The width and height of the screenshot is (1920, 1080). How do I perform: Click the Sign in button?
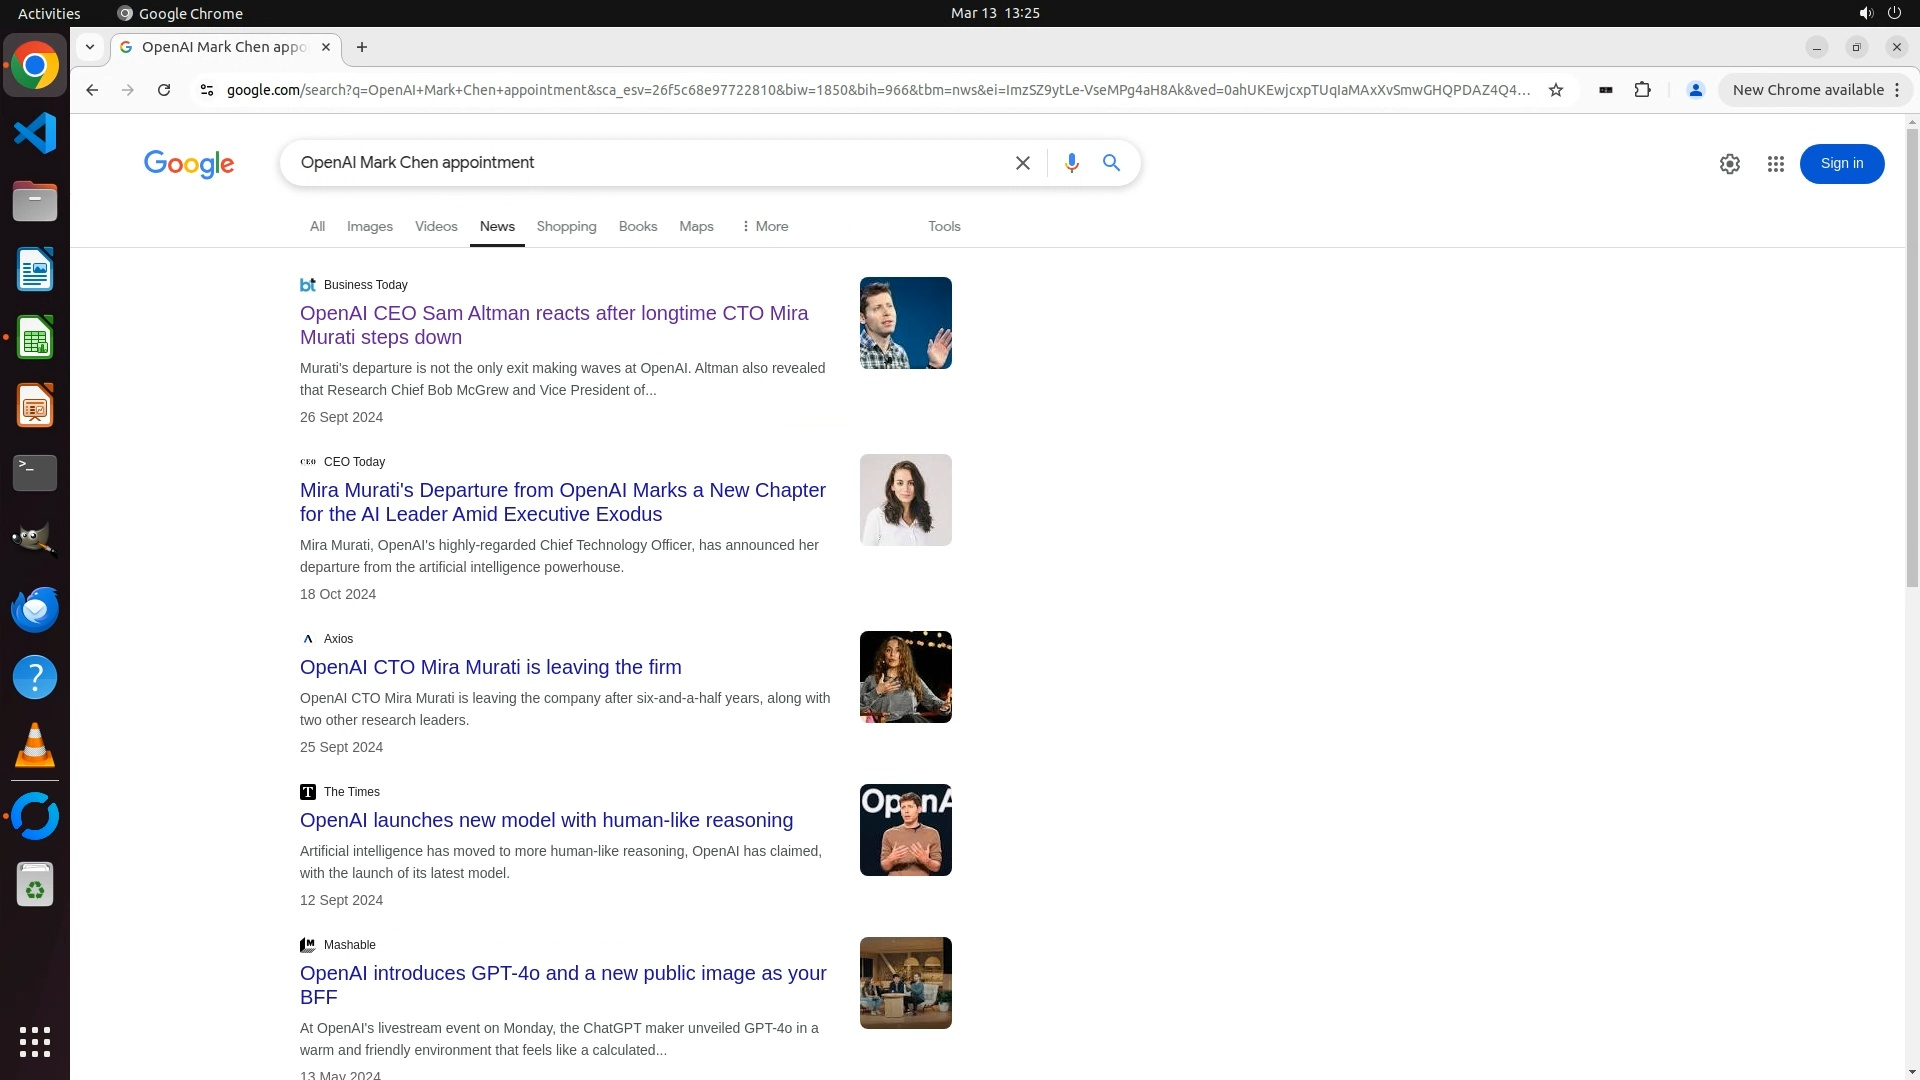[1841, 164]
